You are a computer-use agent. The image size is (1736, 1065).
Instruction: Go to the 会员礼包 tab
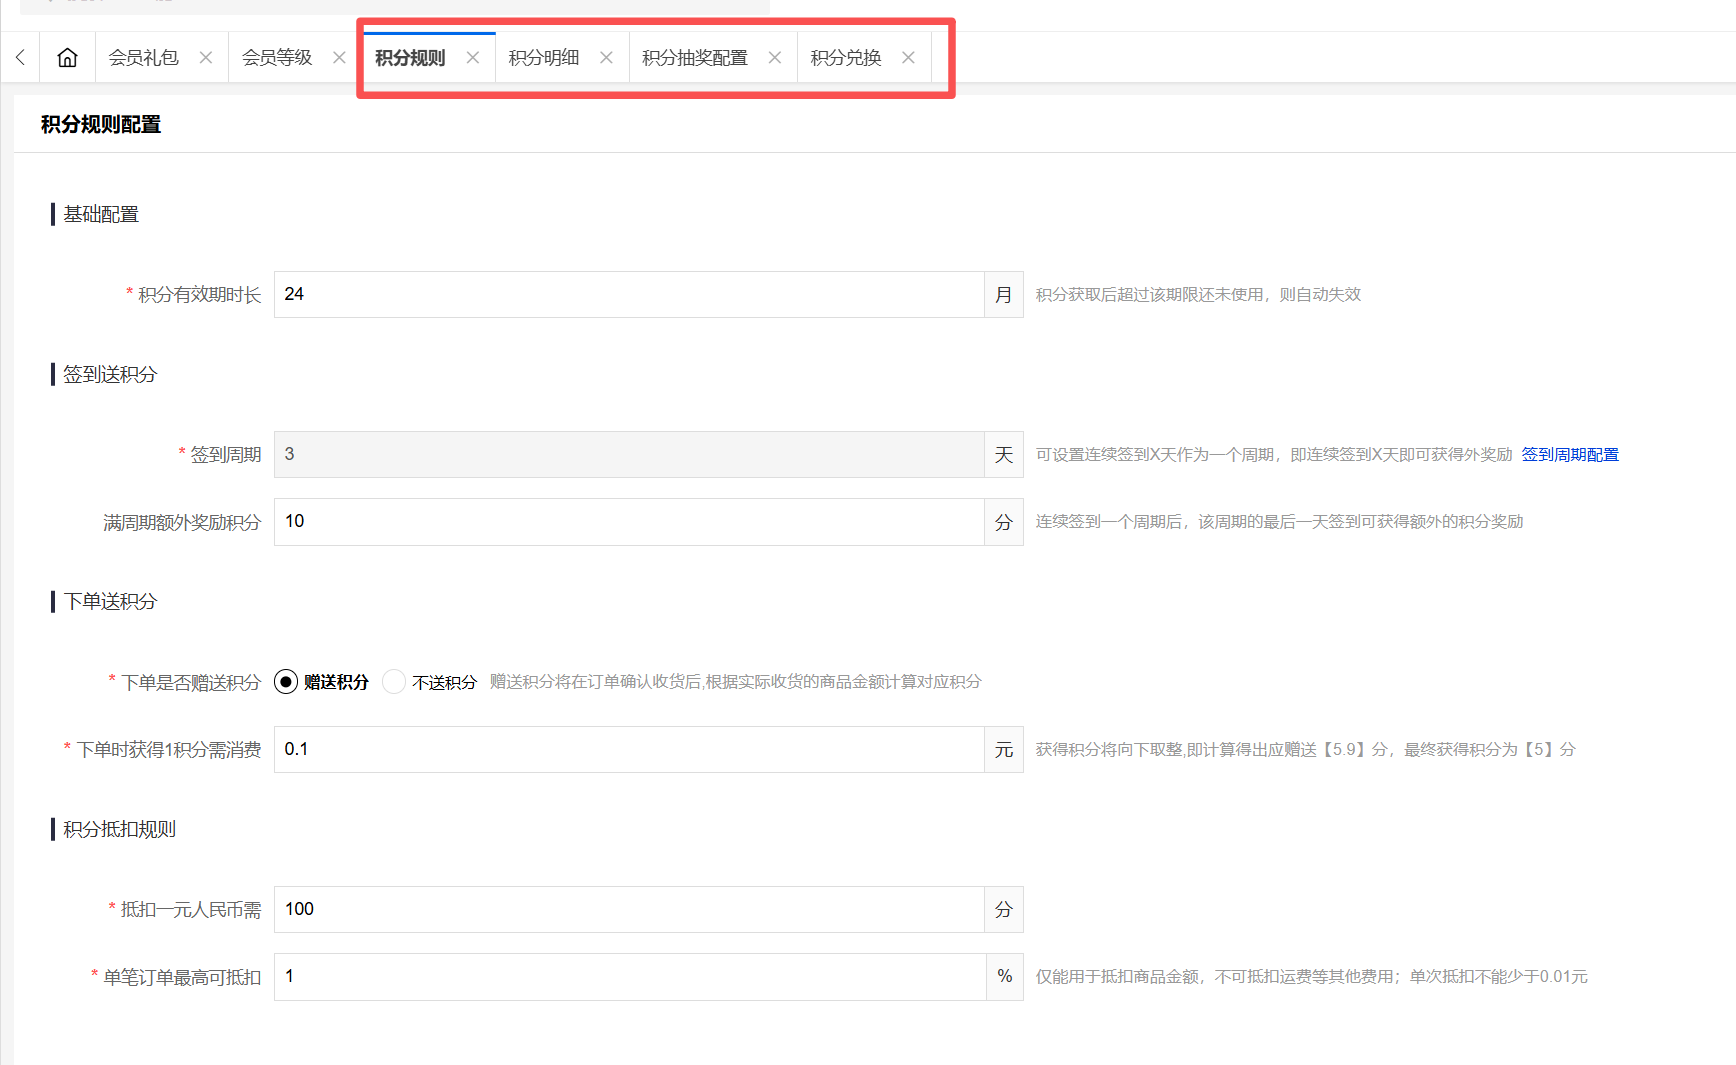click(144, 58)
